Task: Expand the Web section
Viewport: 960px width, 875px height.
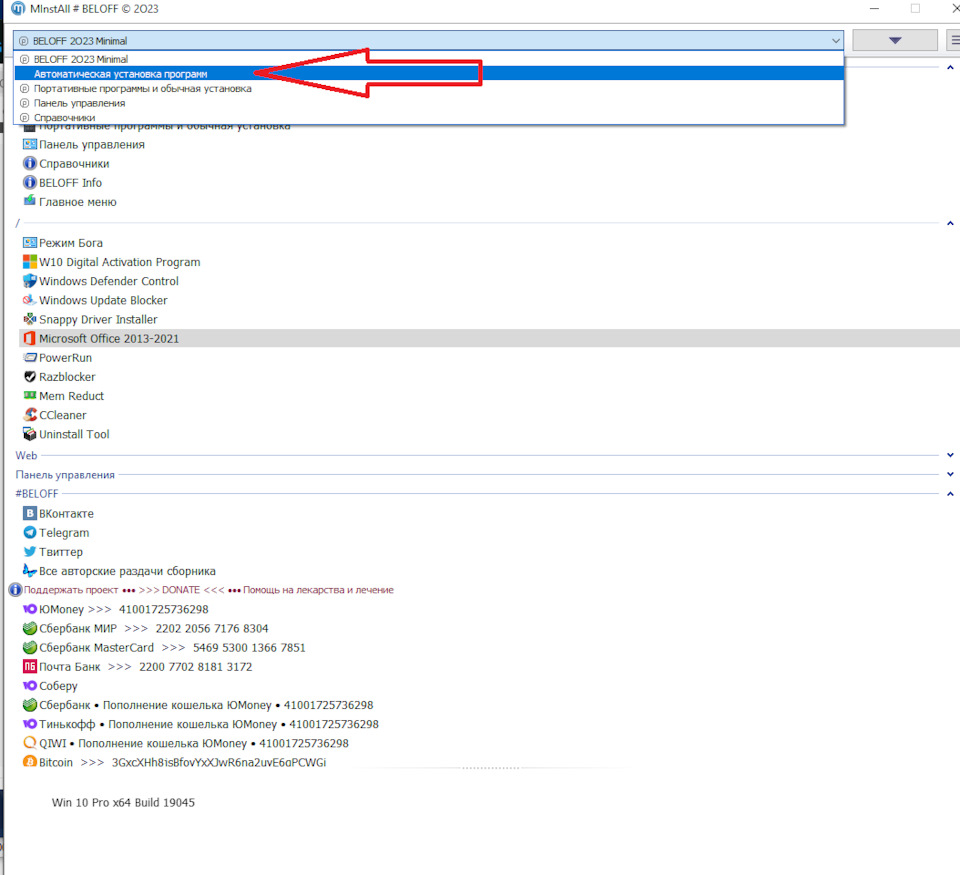Action: click(x=950, y=455)
